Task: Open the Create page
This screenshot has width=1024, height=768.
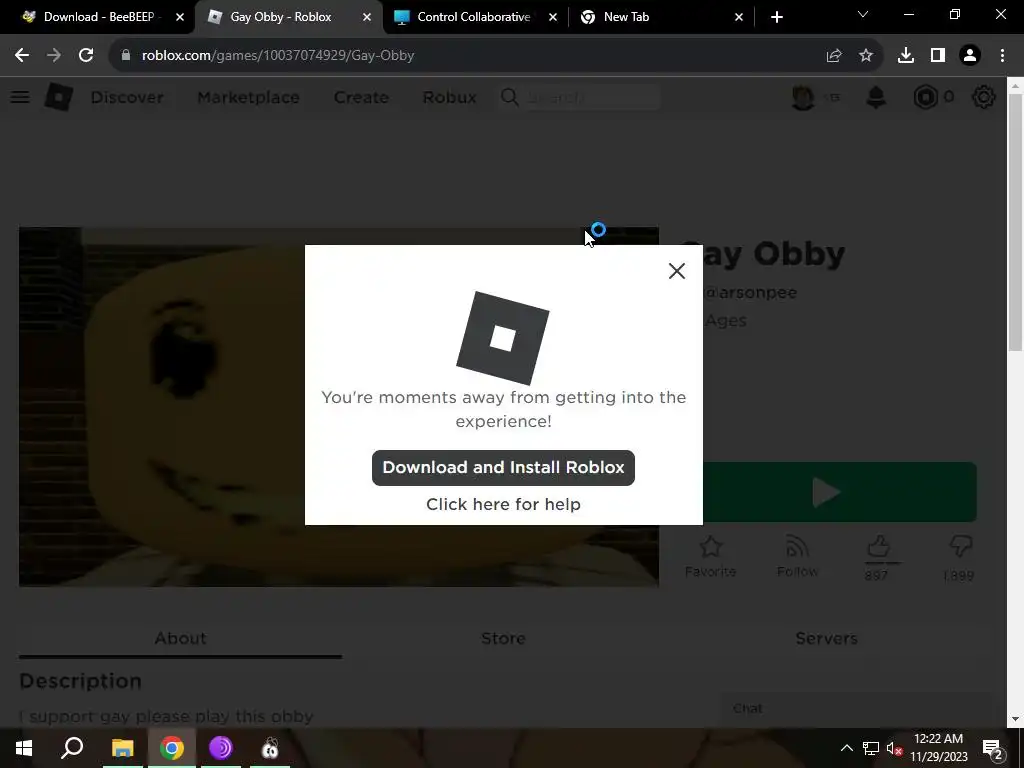Action: [361, 97]
